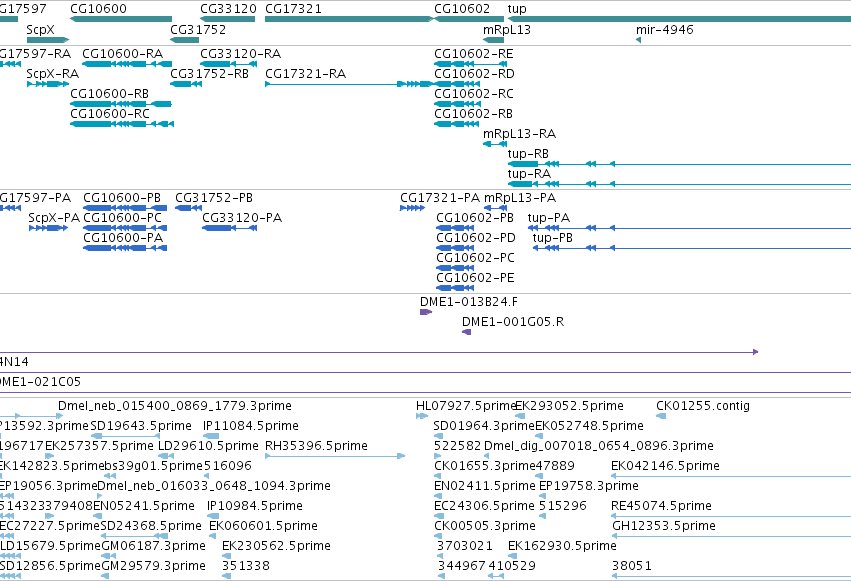Screen dimensions: 851x581
Task: Select transcript CG10602-RD
Action: [474, 74]
